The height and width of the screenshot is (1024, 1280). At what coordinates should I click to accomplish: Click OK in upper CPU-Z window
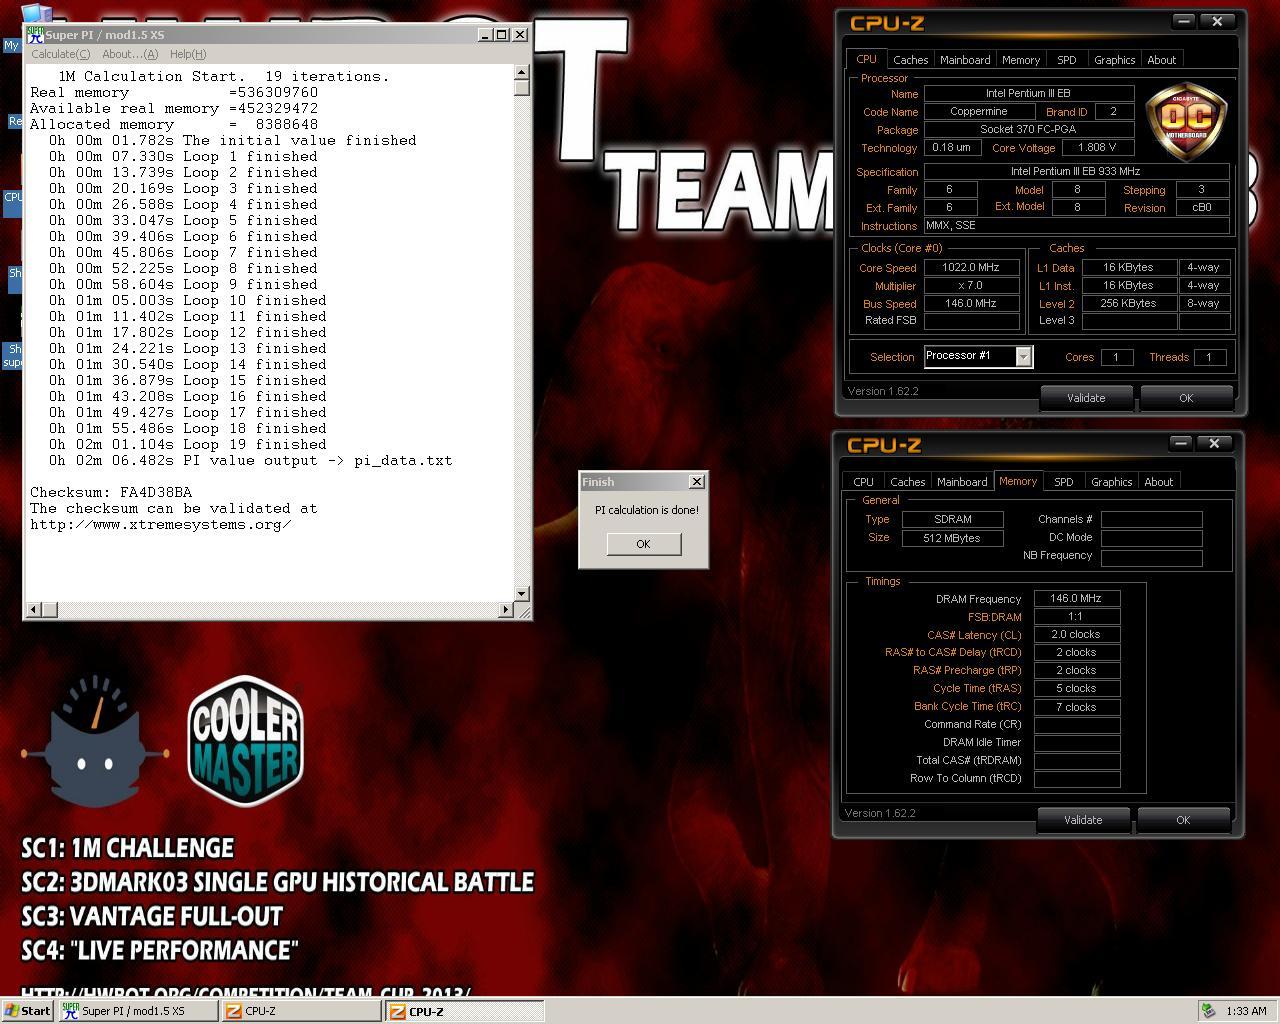click(x=1186, y=398)
